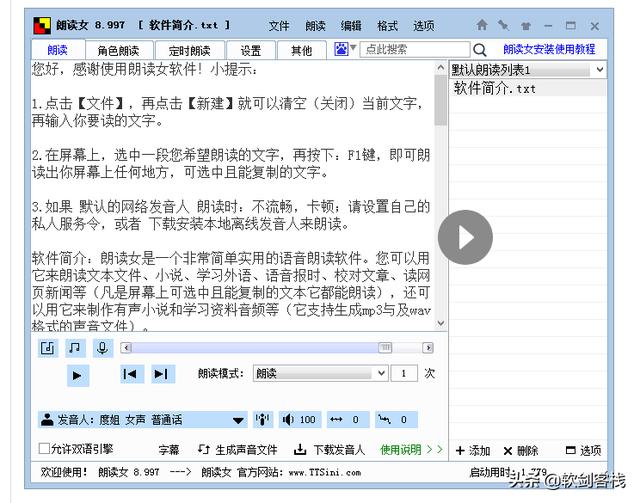Open the 朗读 menu in title bar
Image resolution: width=640 pixels, height=503 pixels.
pyautogui.click(x=315, y=26)
